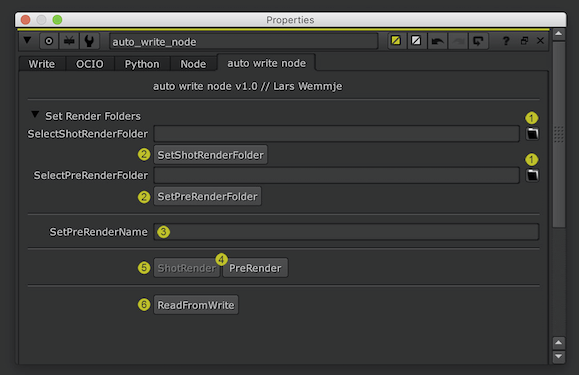Viewport: 579px width, 375px height.
Task: Click the ShotRender button
Action: [187, 268]
